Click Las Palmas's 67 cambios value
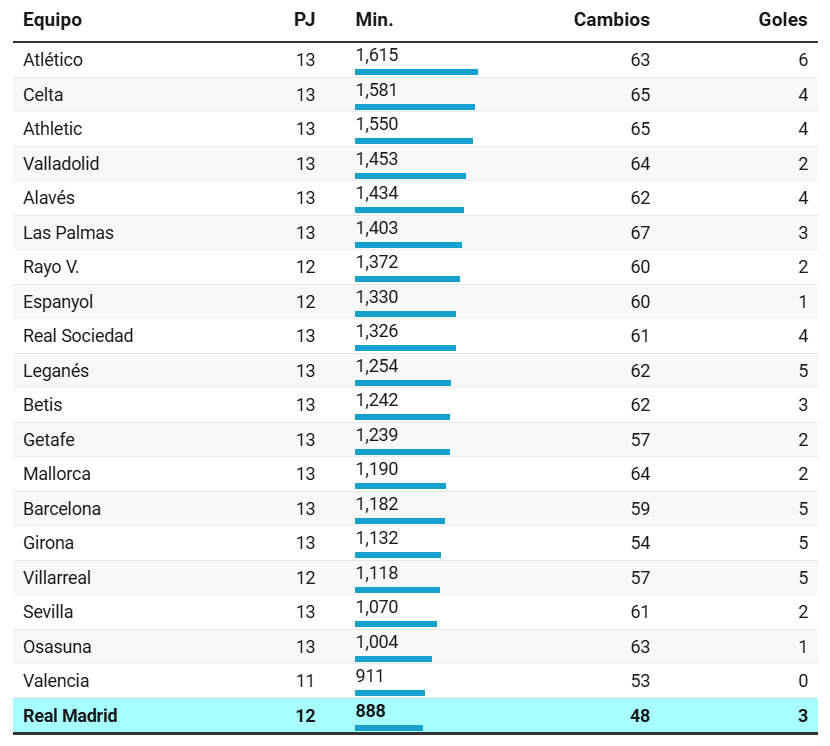This screenshot has width=830, height=746. pos(640,233)
